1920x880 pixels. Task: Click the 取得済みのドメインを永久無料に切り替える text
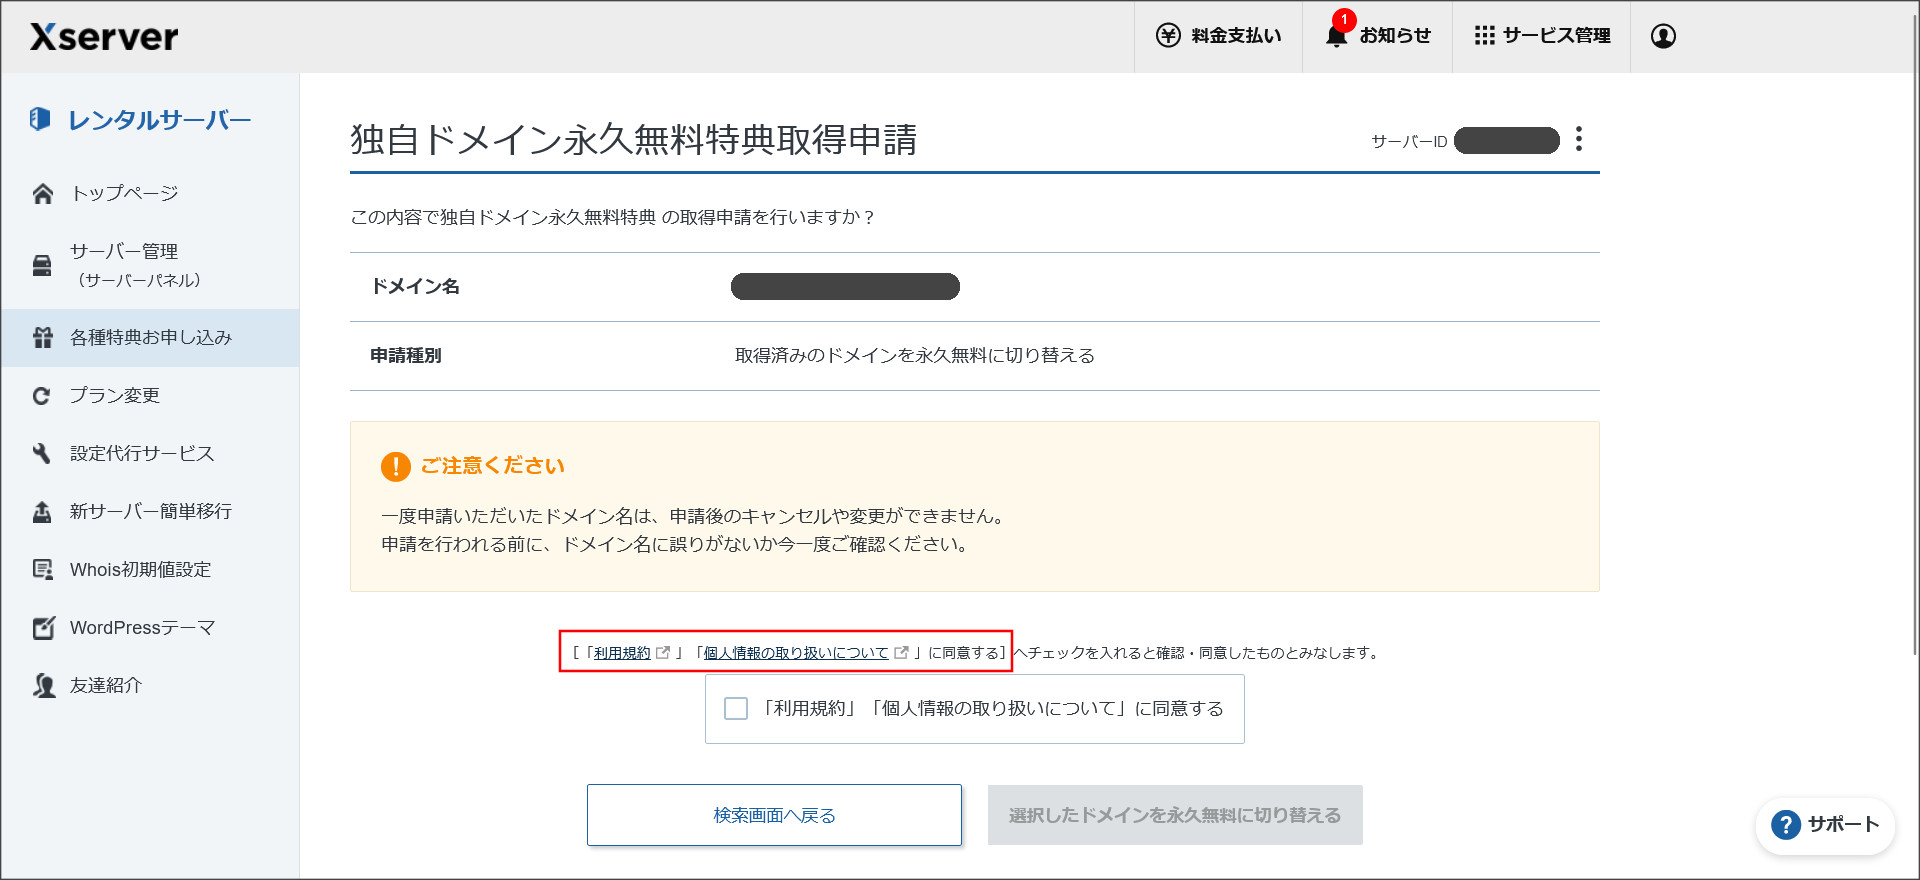click(915, 356)
